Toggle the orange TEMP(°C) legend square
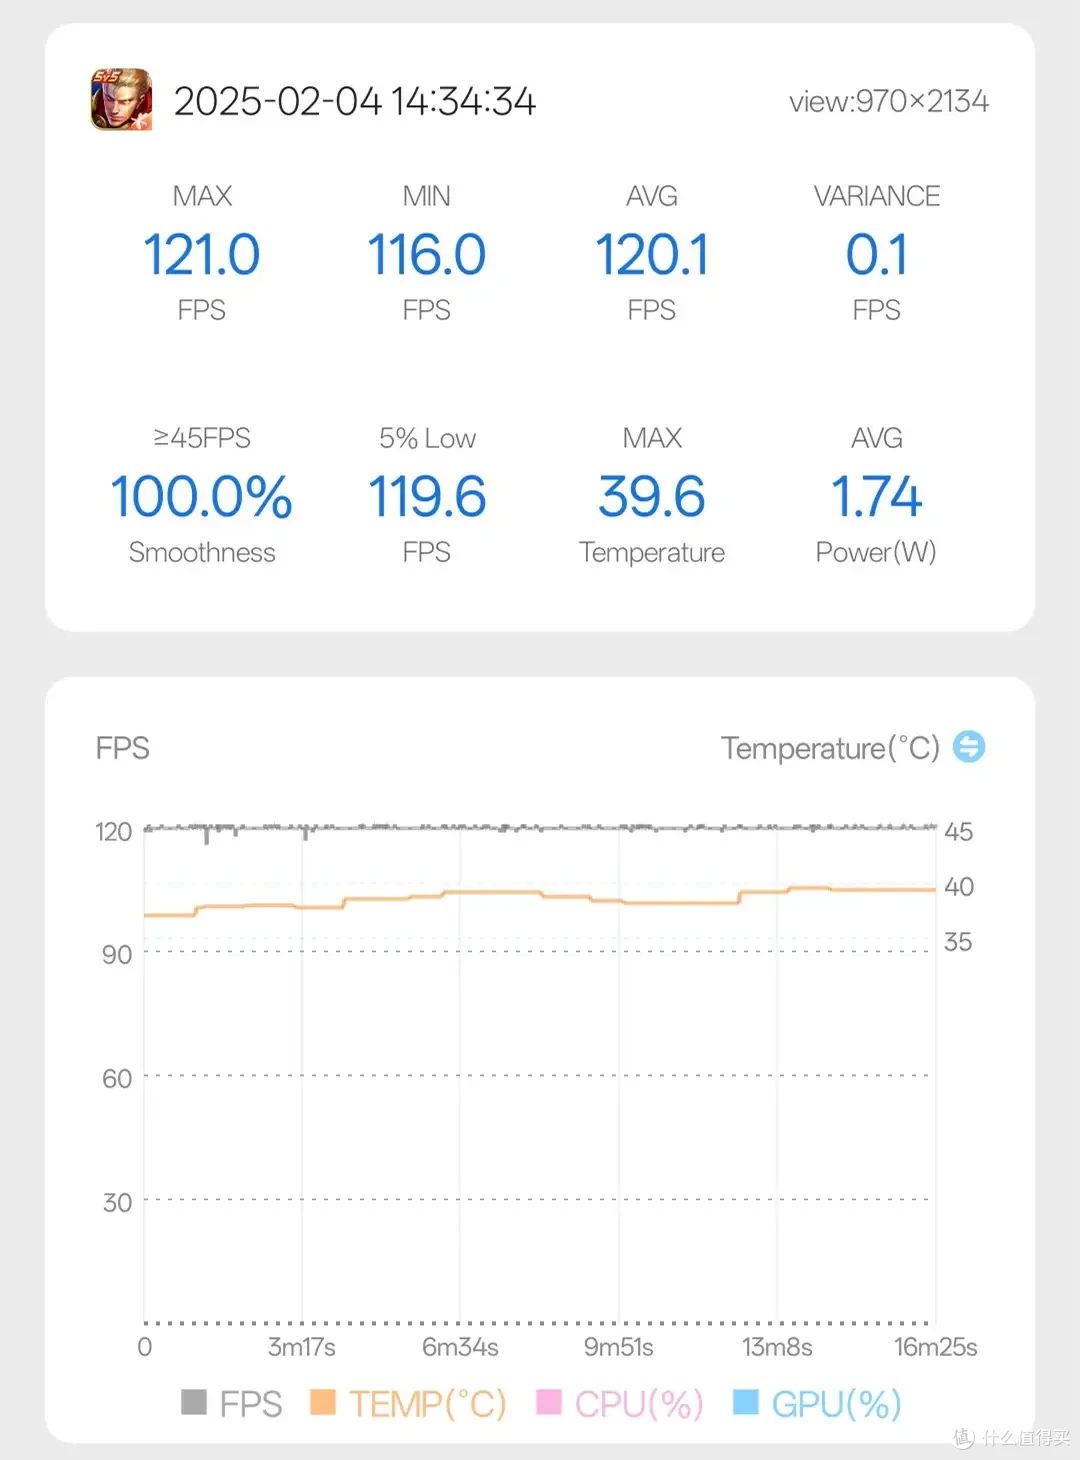 click(322, 1402)
